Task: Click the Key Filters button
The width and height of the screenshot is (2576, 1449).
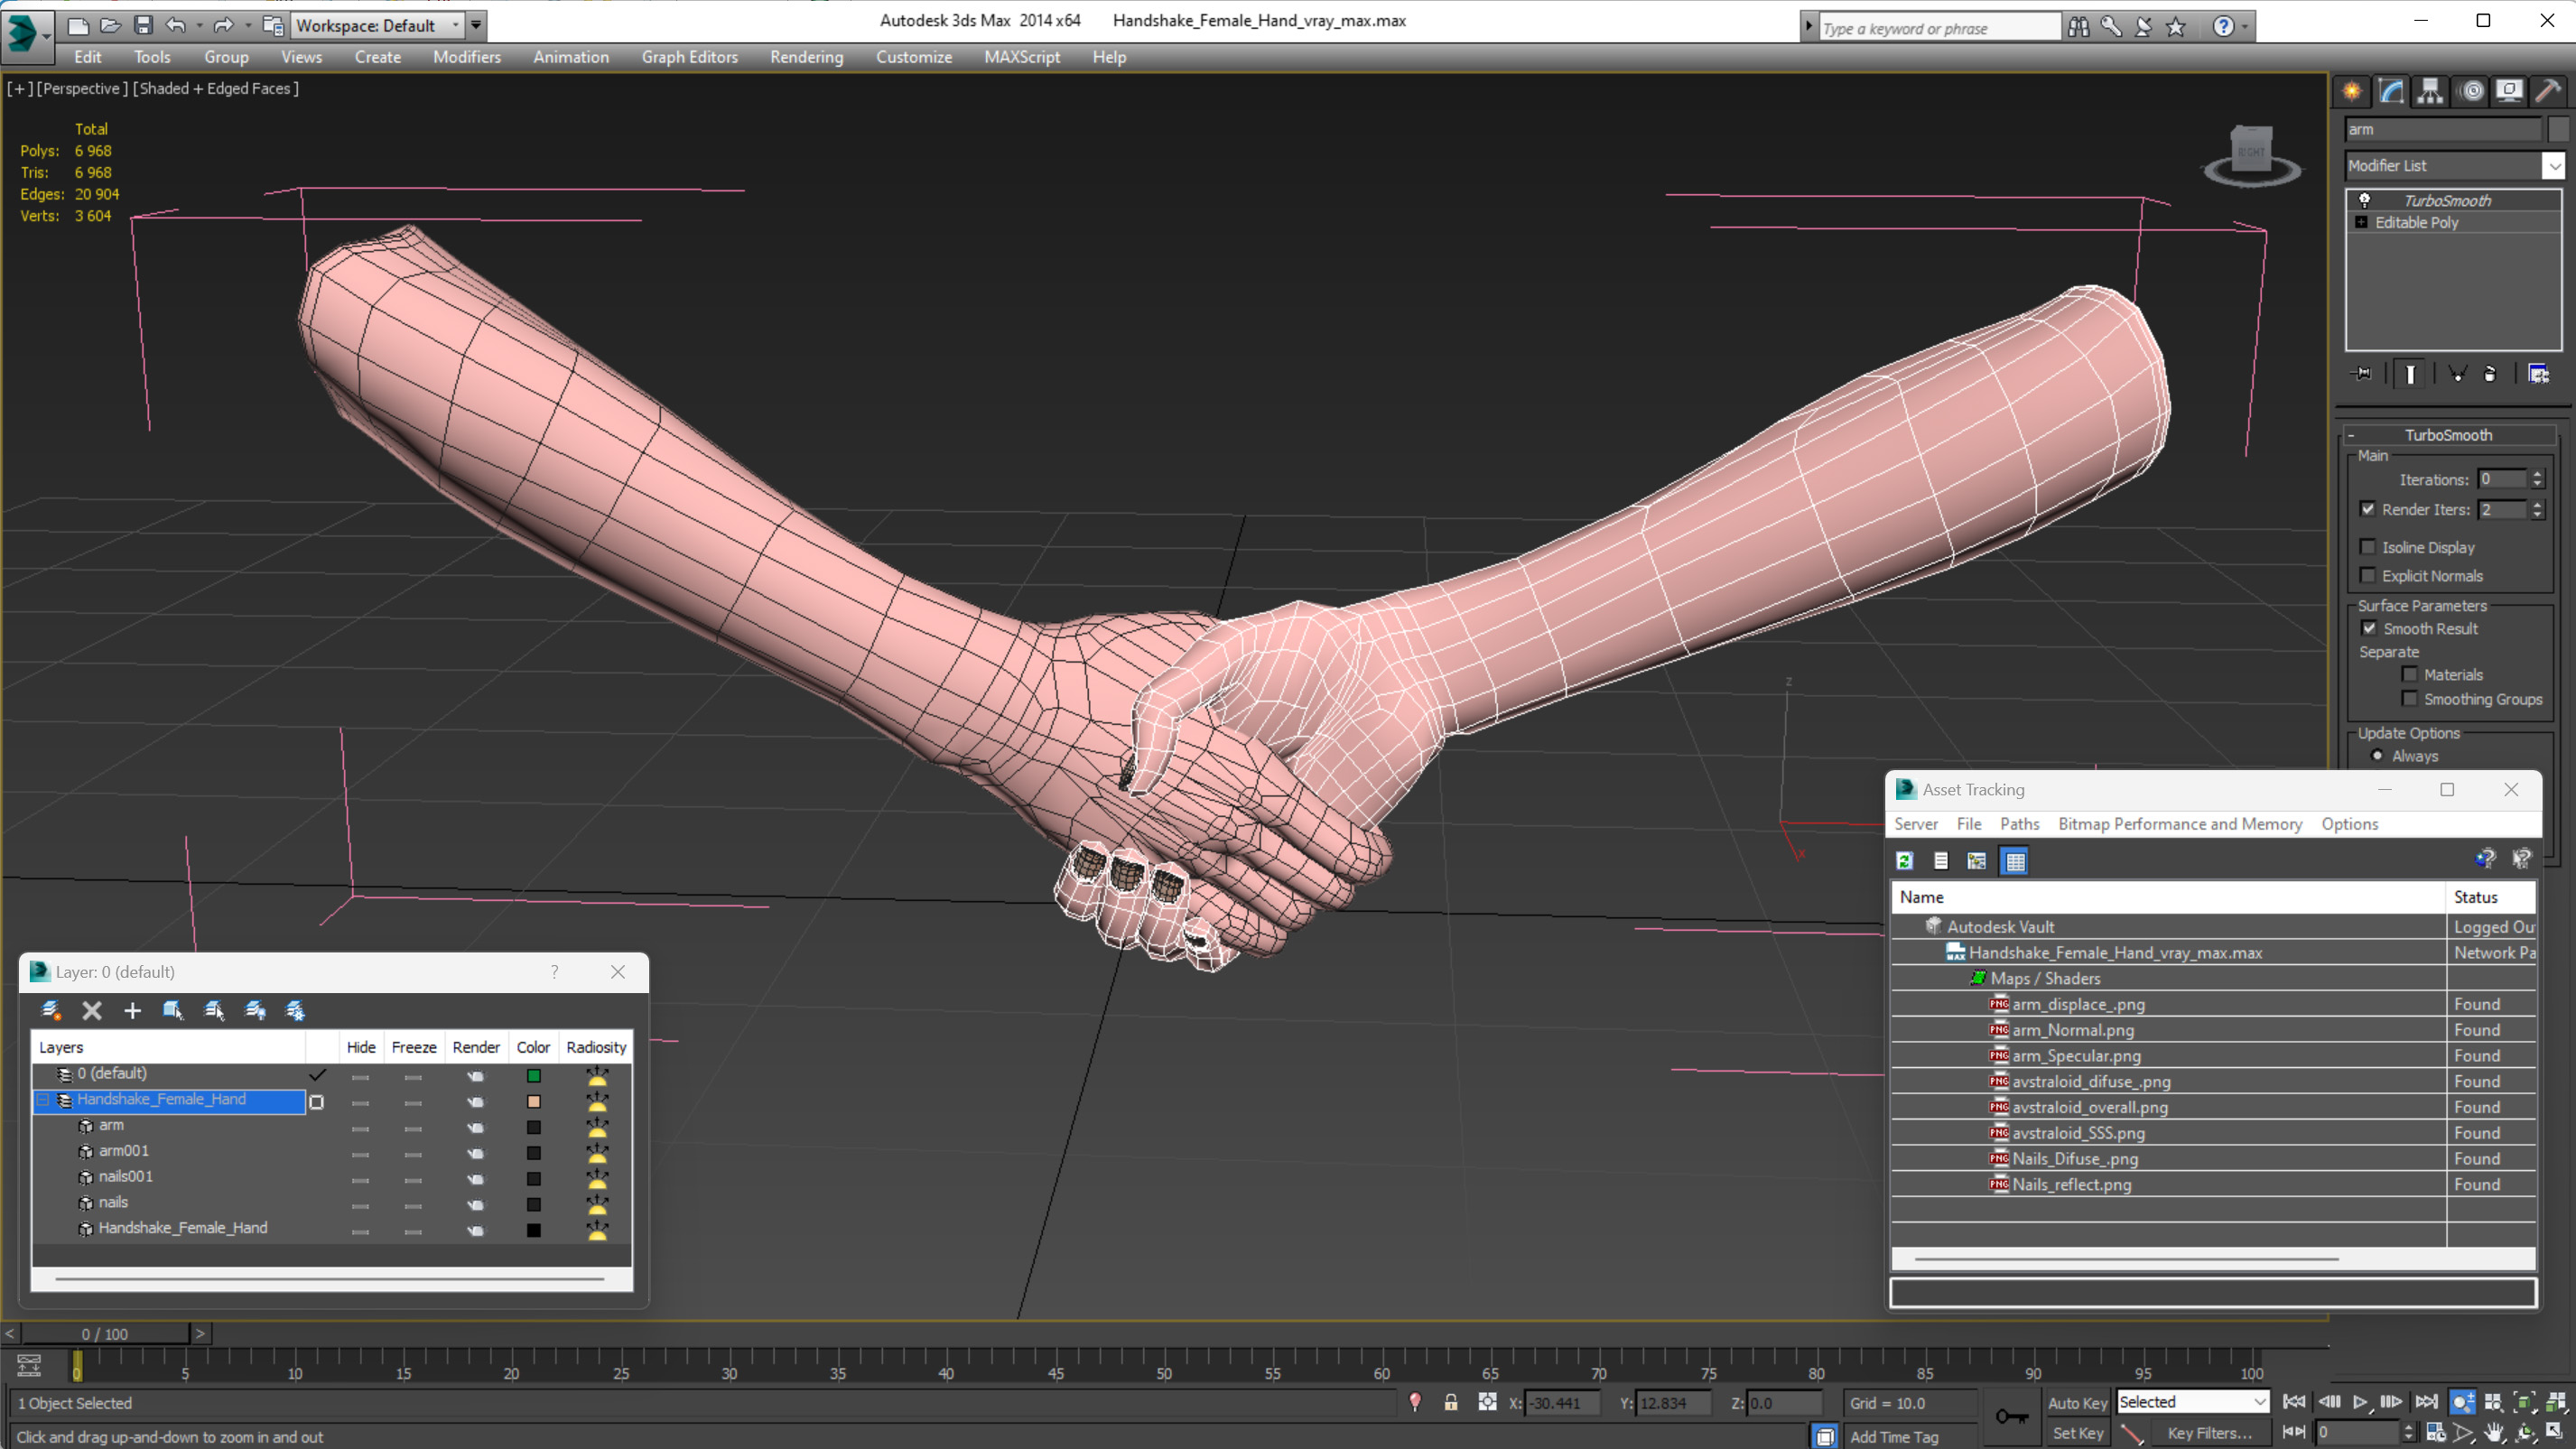Action: (2209, 1432)
